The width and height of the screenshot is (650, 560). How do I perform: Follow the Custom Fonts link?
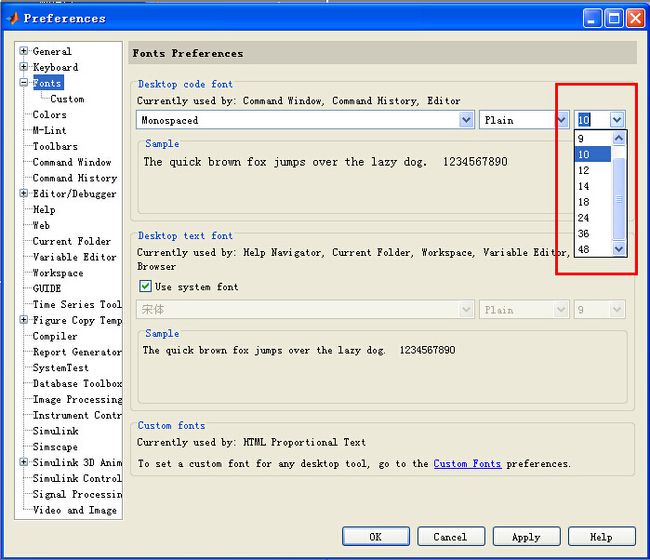click(467, 463)
